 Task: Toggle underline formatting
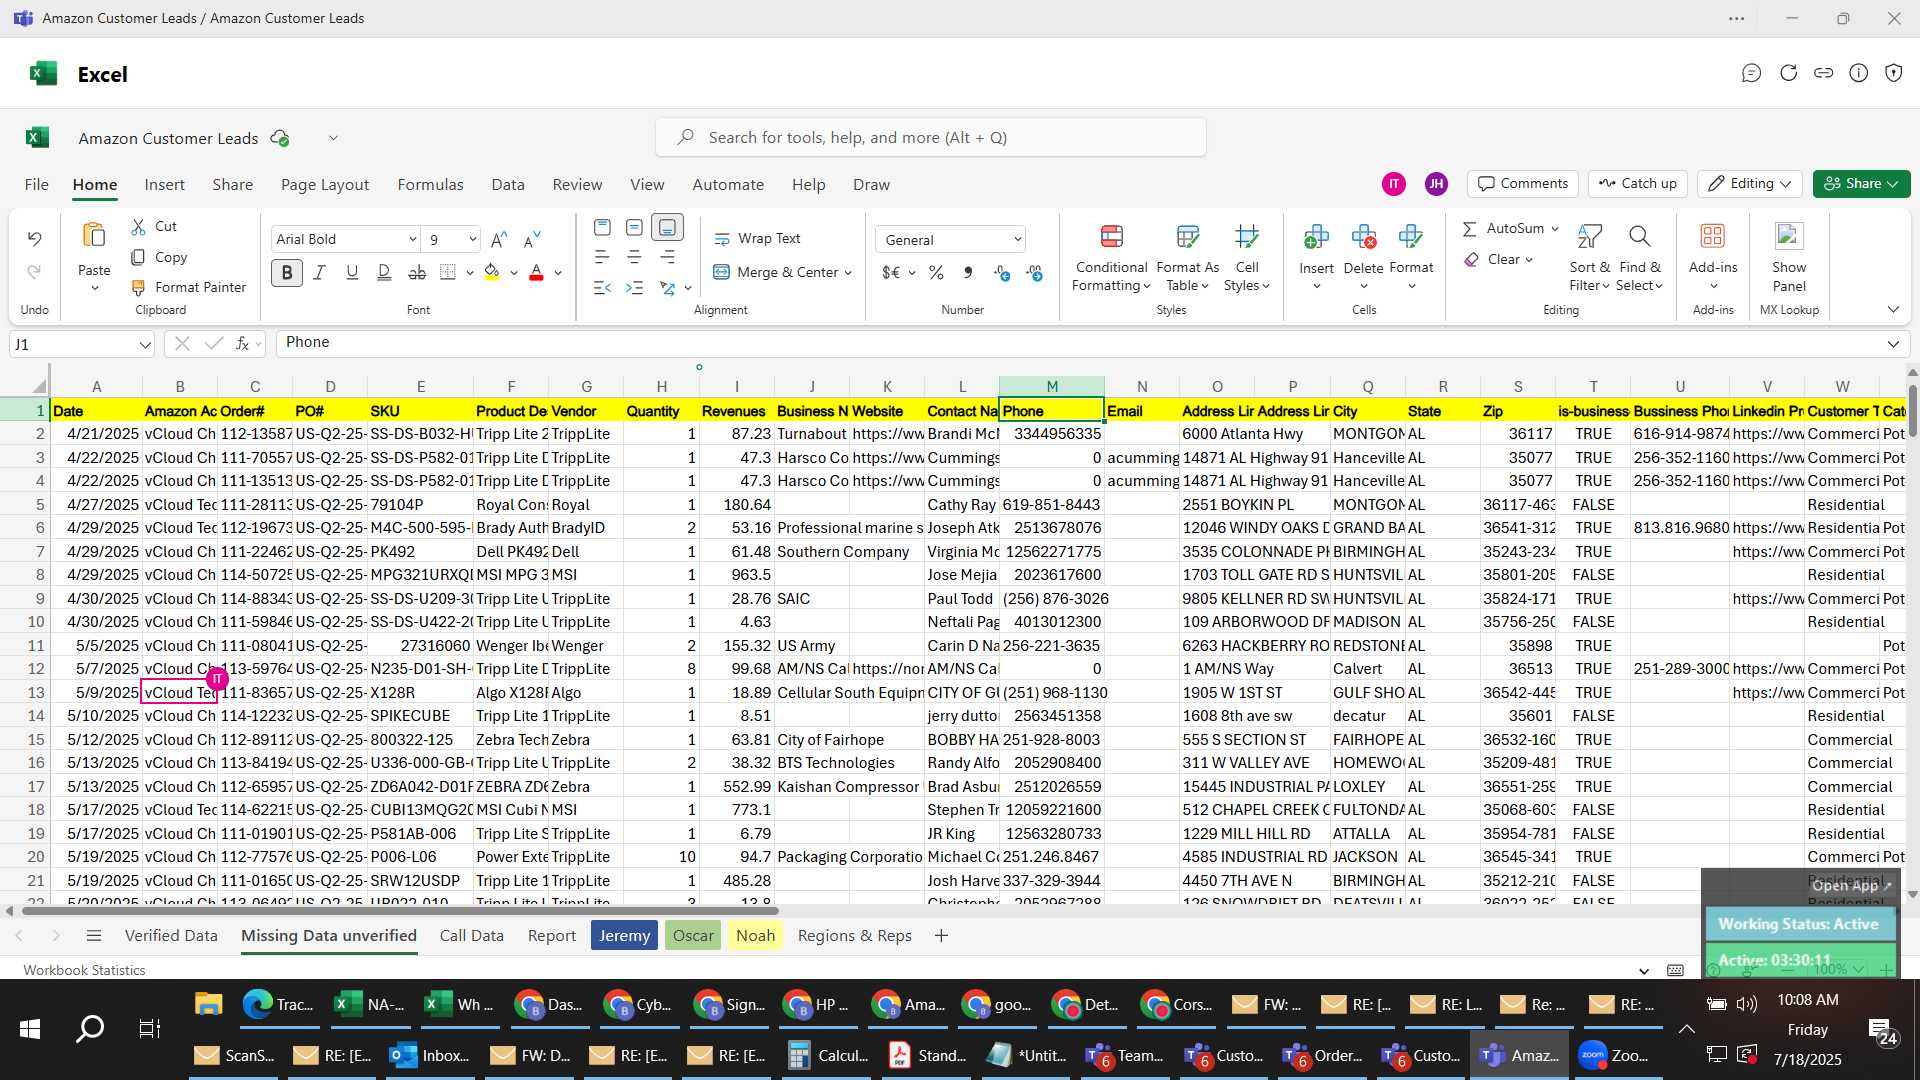(x=352, y=272)
